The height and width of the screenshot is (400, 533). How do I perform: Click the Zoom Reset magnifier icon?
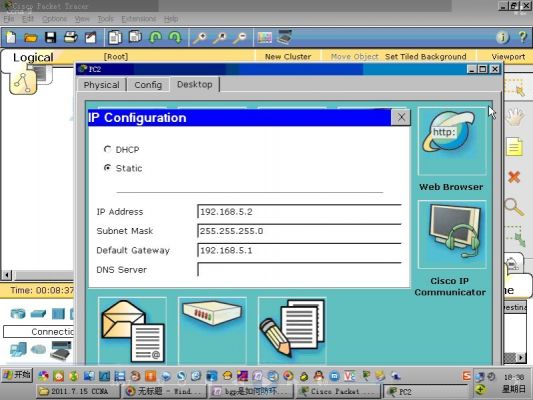tap(220, 38)
